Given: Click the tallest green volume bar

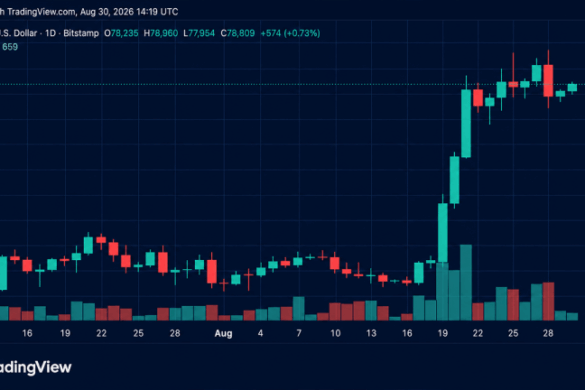Looking at the screenshot, I should tap(466, 283).
